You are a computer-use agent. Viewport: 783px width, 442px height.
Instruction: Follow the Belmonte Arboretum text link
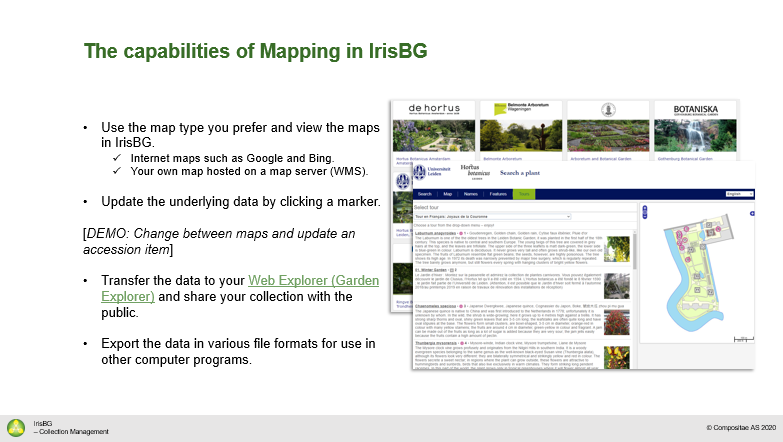[x=502, y=159]
